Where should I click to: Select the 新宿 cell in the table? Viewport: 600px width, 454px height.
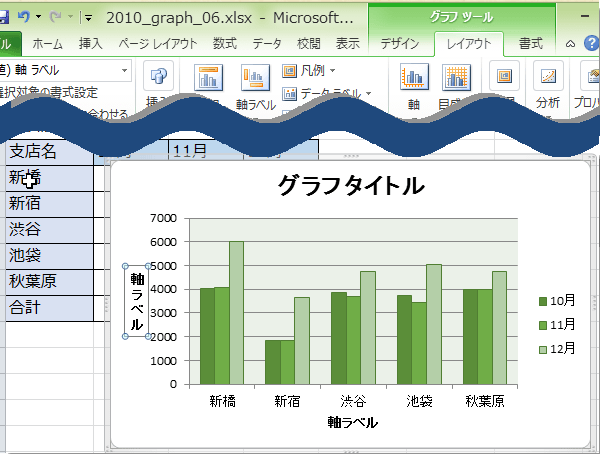tap(49, 204)
